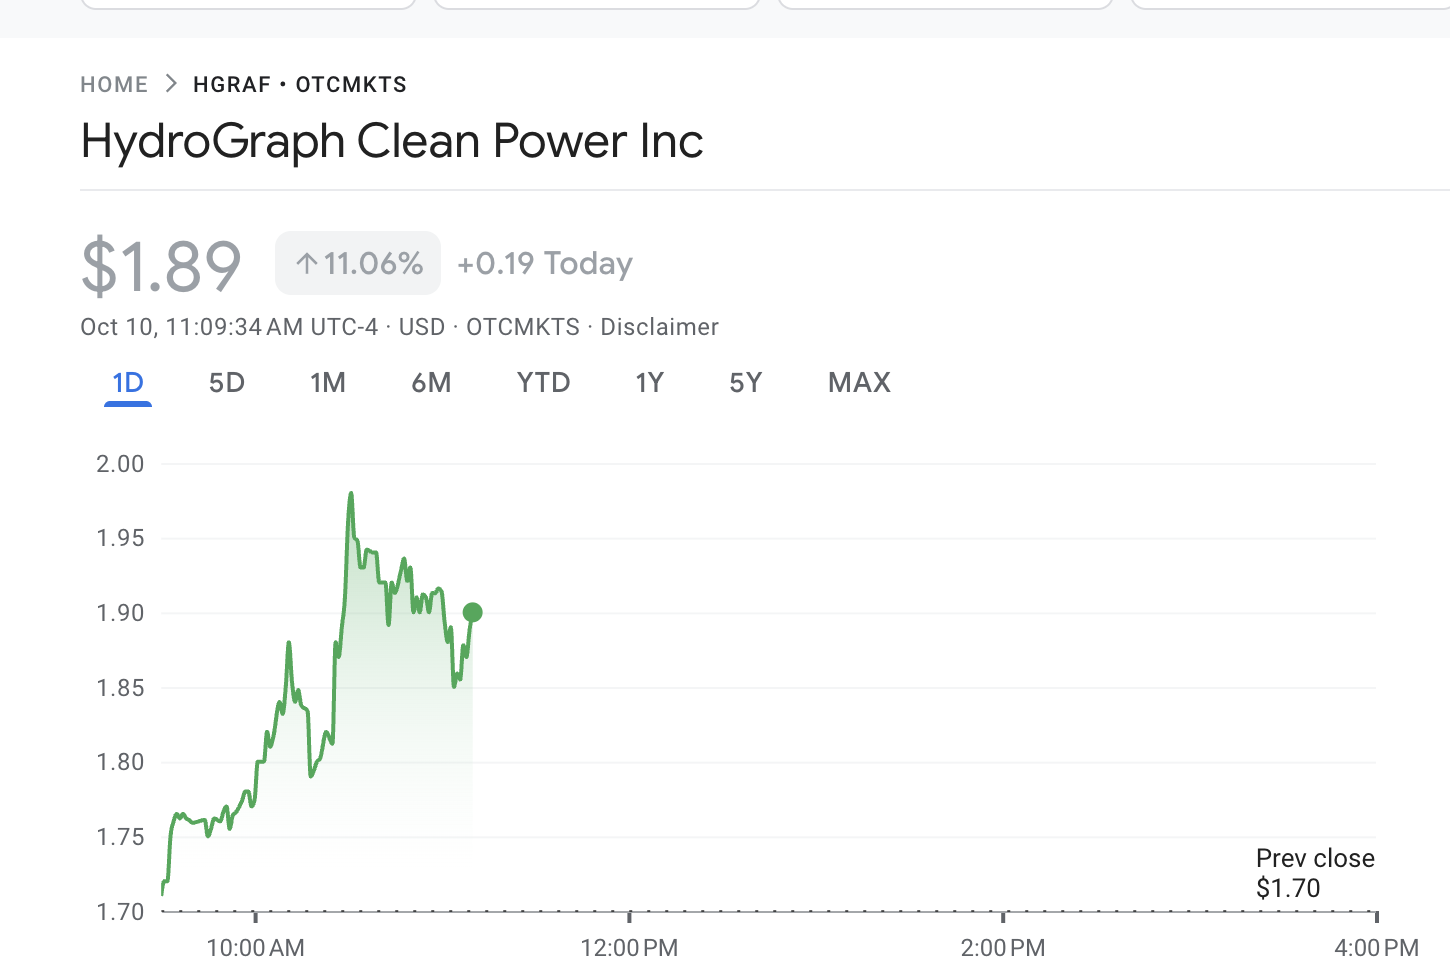Click the HOME breadcrumb link

pos(114,85)
